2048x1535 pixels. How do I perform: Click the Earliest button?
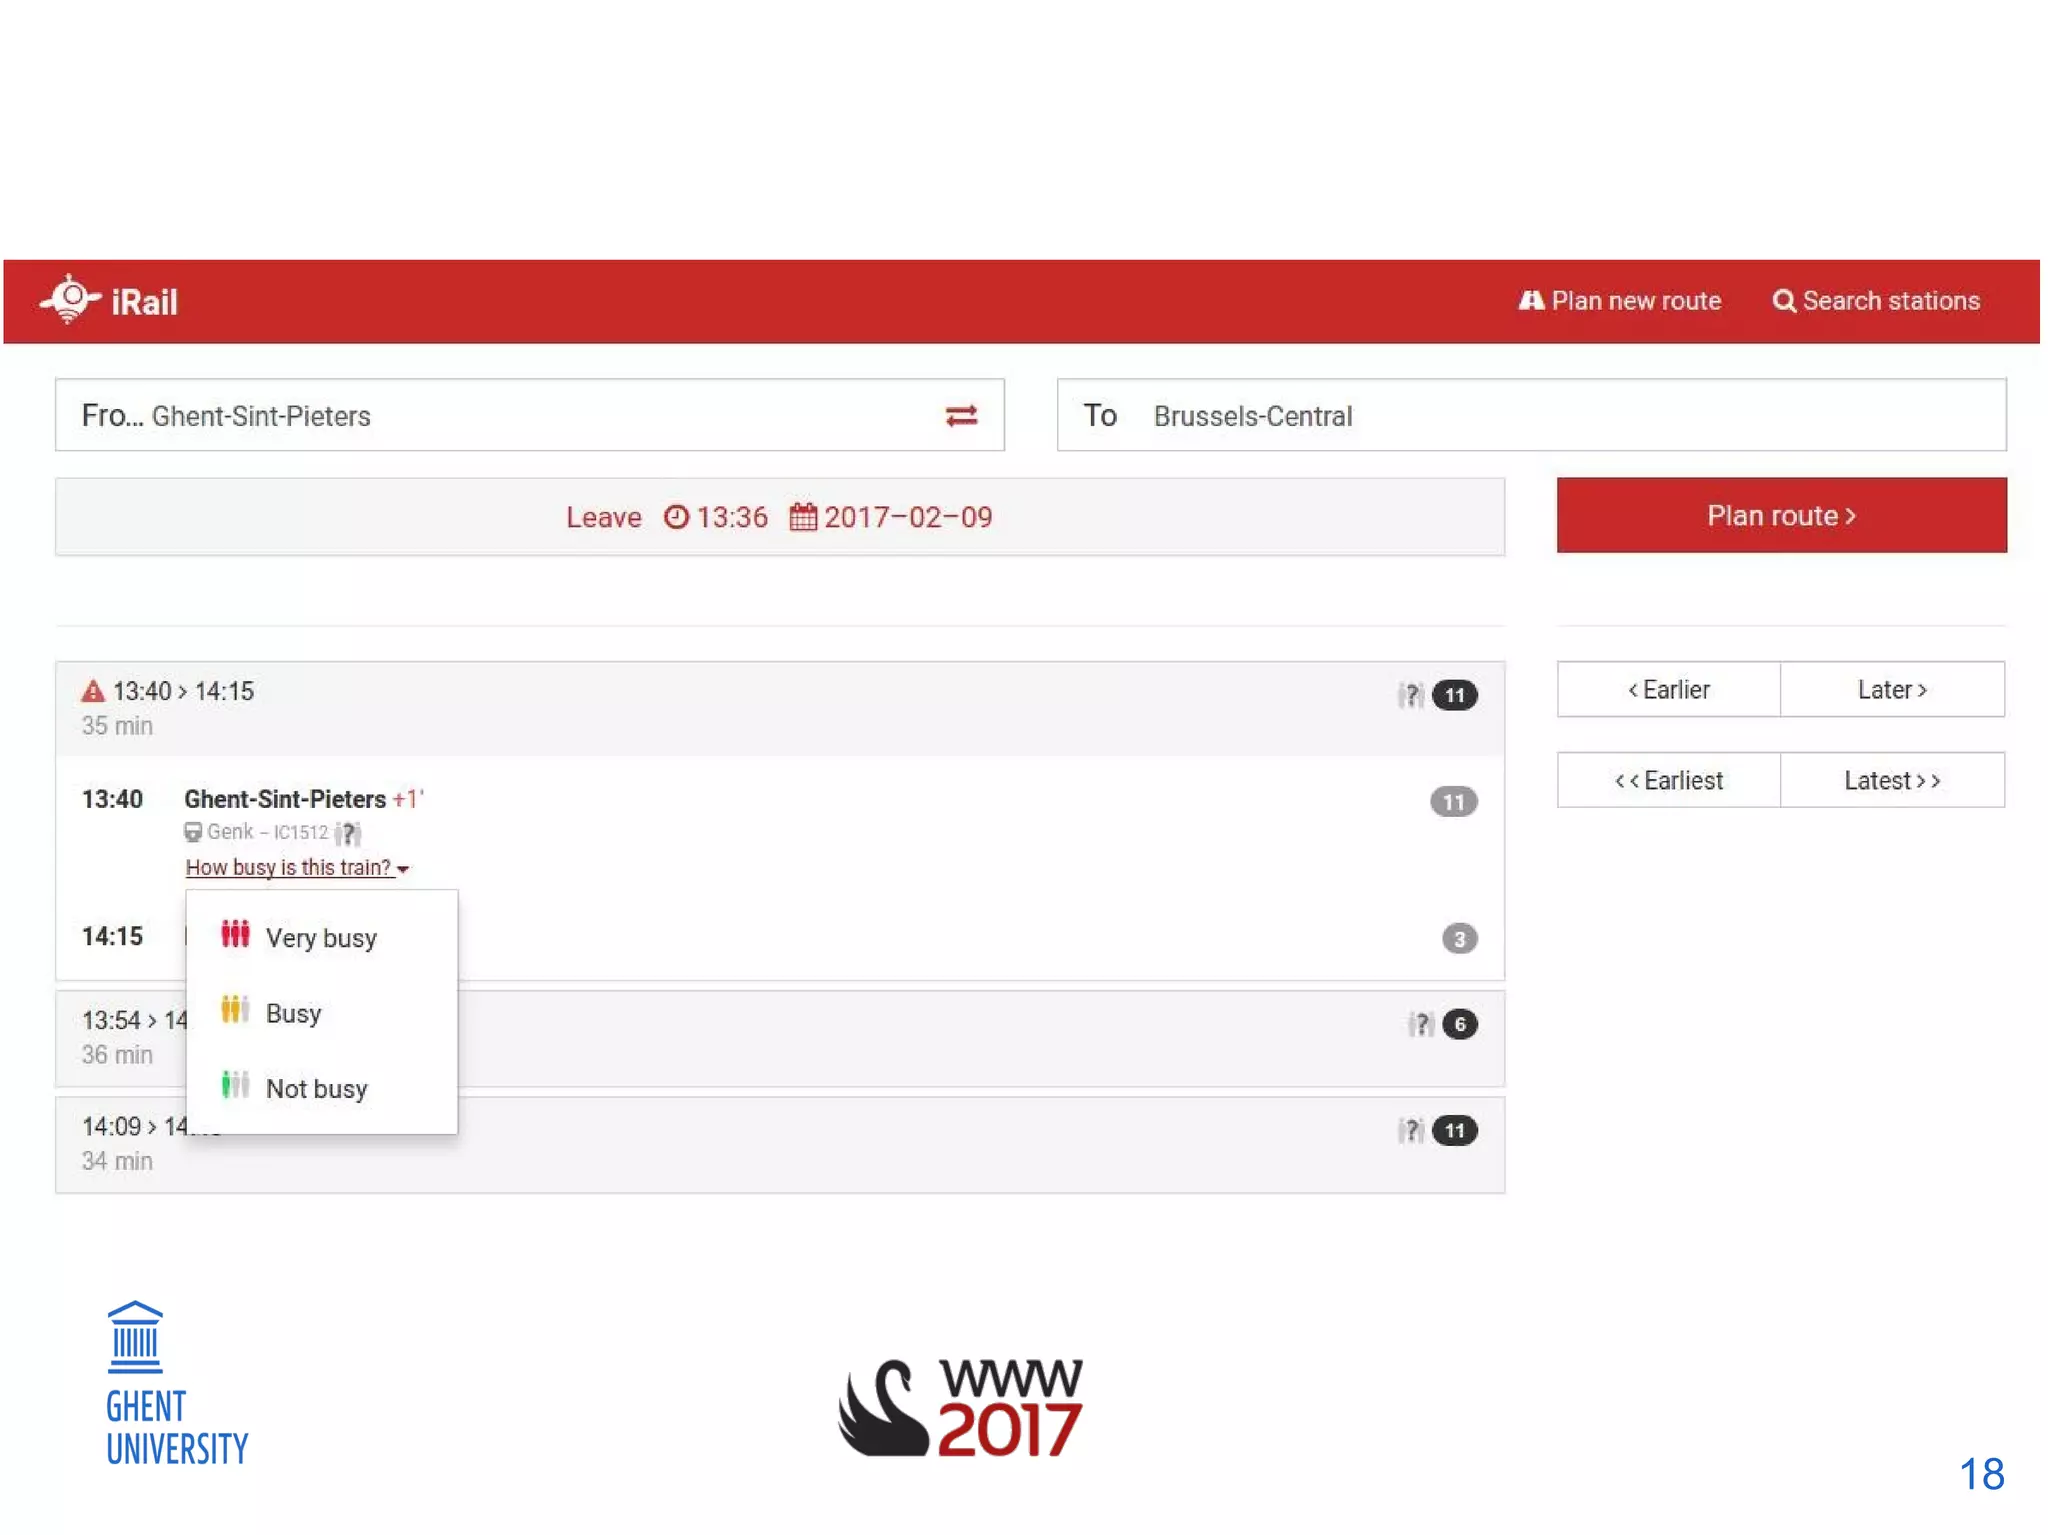click(1669, 781)
